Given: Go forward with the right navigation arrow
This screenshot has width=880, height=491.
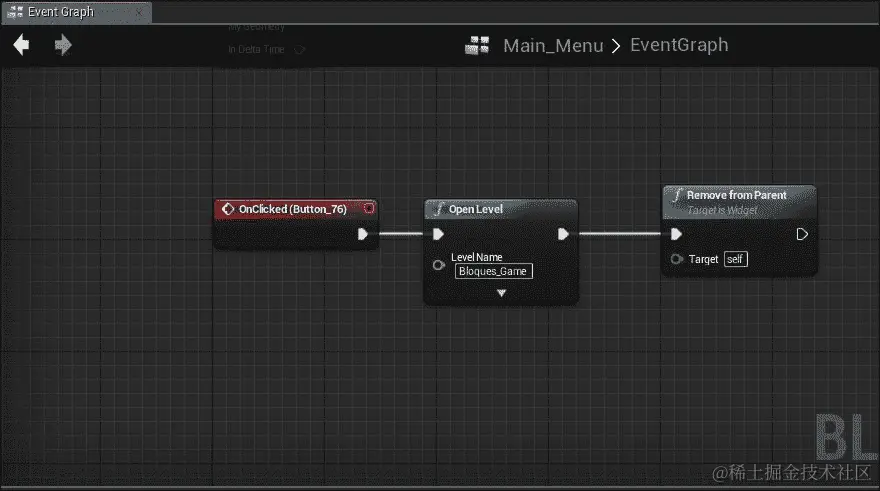Looking at the screenshot, I should click(x=63, y=44).
